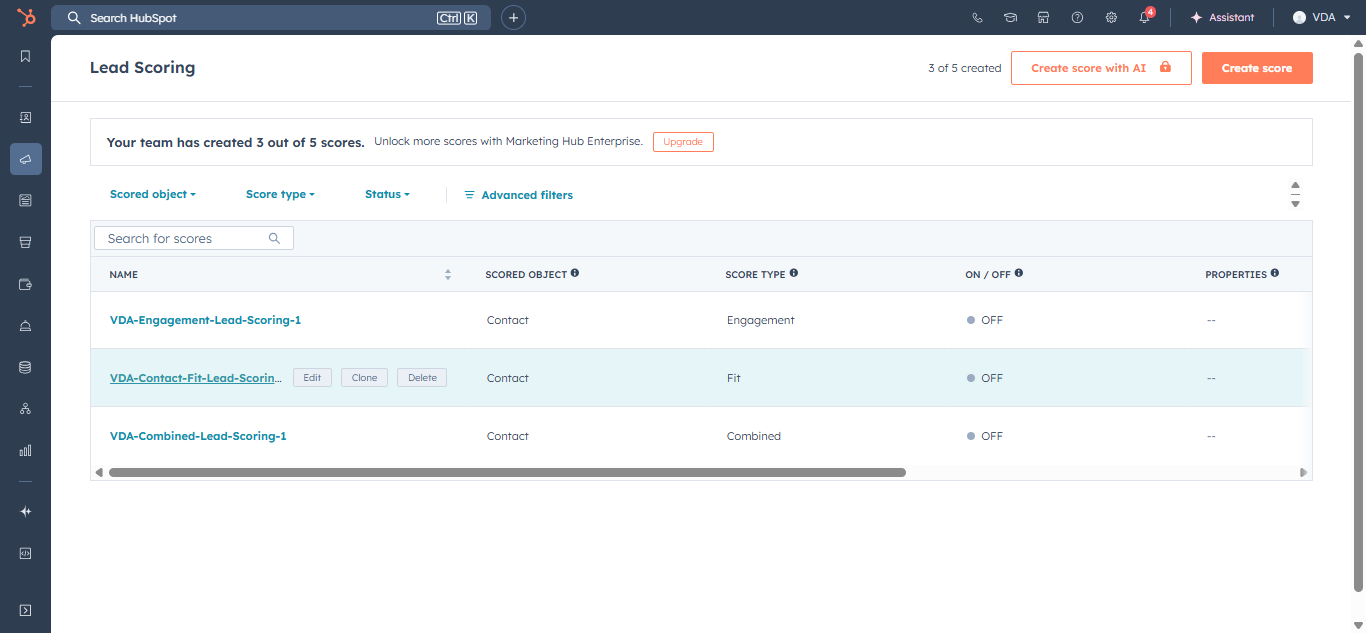The width and height of the screenshot is (1366, 633).
Task: Open the Marketing megaphone sidebar icon
Action: 26,159
